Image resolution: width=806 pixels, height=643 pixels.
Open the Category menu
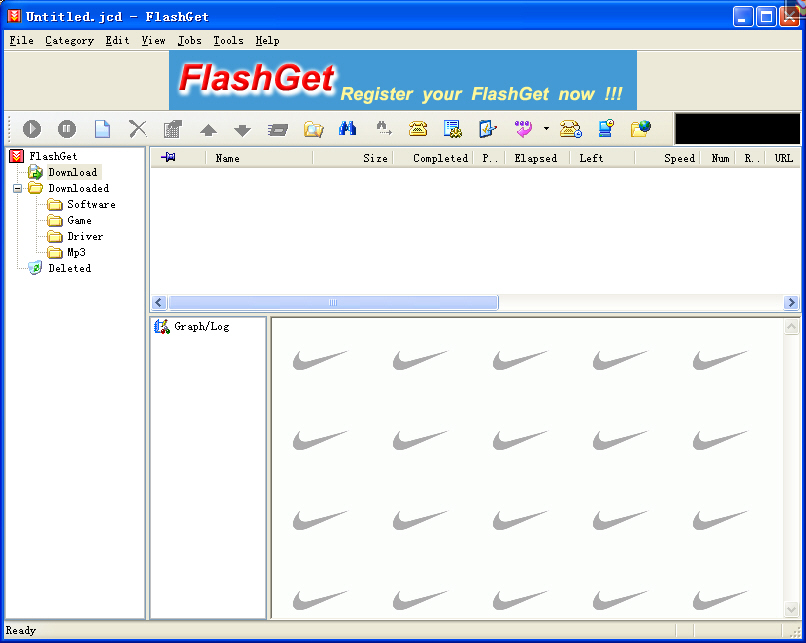point(69,41)
